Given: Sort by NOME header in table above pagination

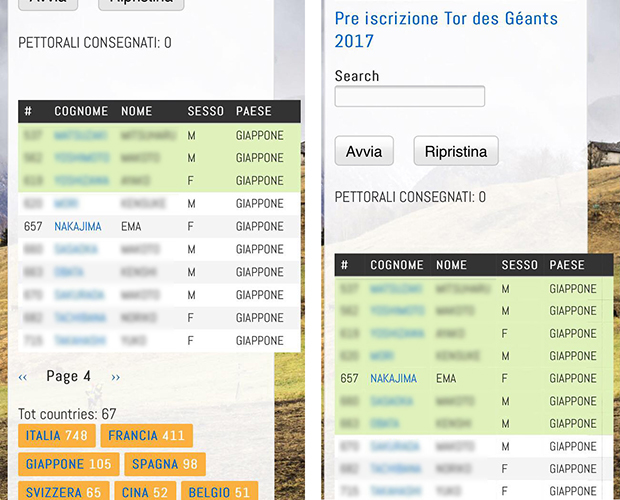Looking at the screenshot, I should tap(137, 111).
